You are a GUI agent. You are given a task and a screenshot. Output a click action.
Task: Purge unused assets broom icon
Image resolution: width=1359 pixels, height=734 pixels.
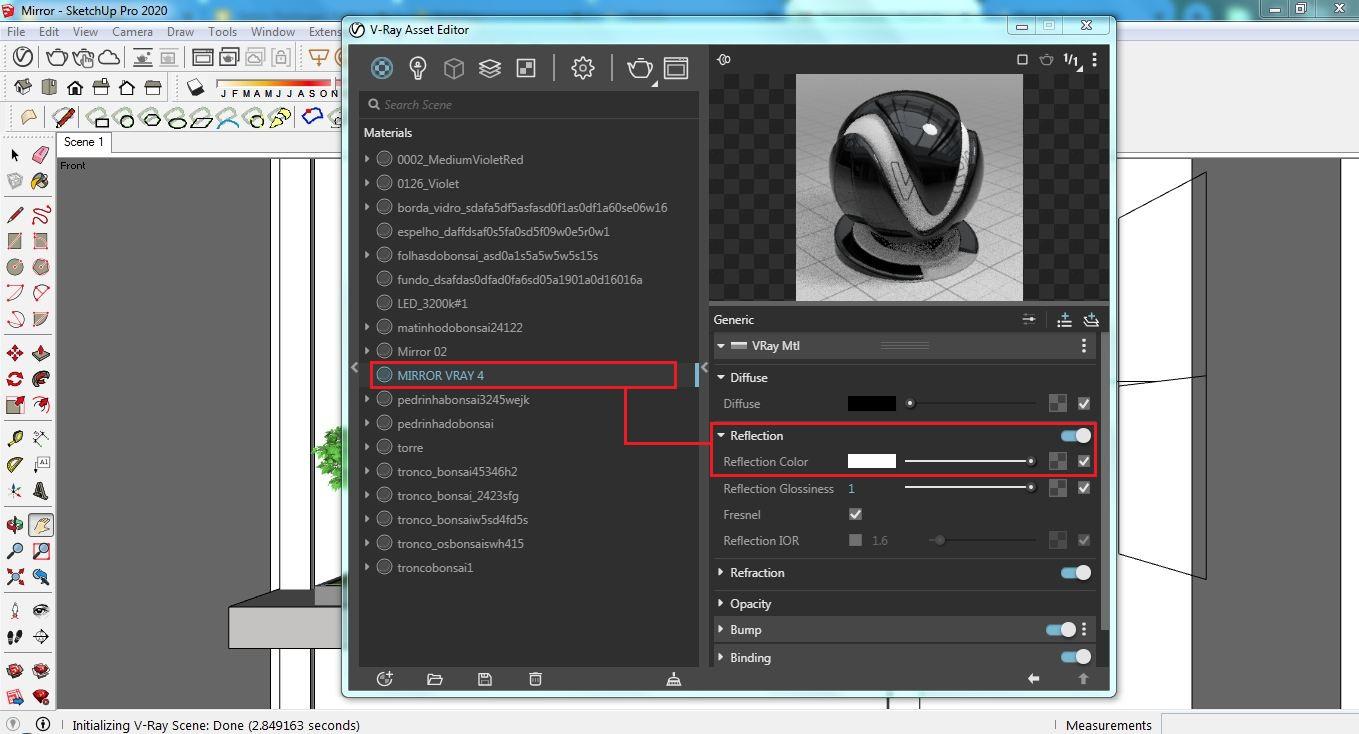pos(674,679)
